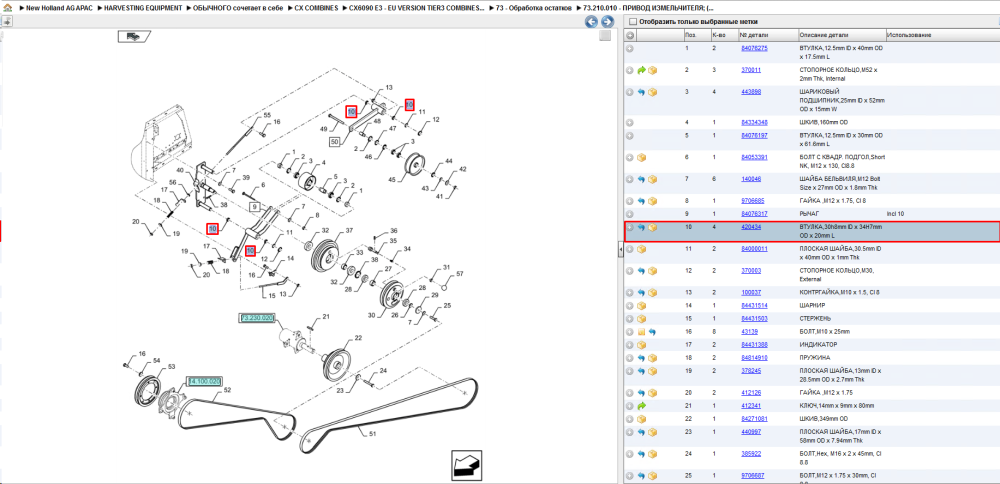Click callout 9 box in diagram
The width and height of the screenshot is (1000, 484).
(x=254, y=207)
